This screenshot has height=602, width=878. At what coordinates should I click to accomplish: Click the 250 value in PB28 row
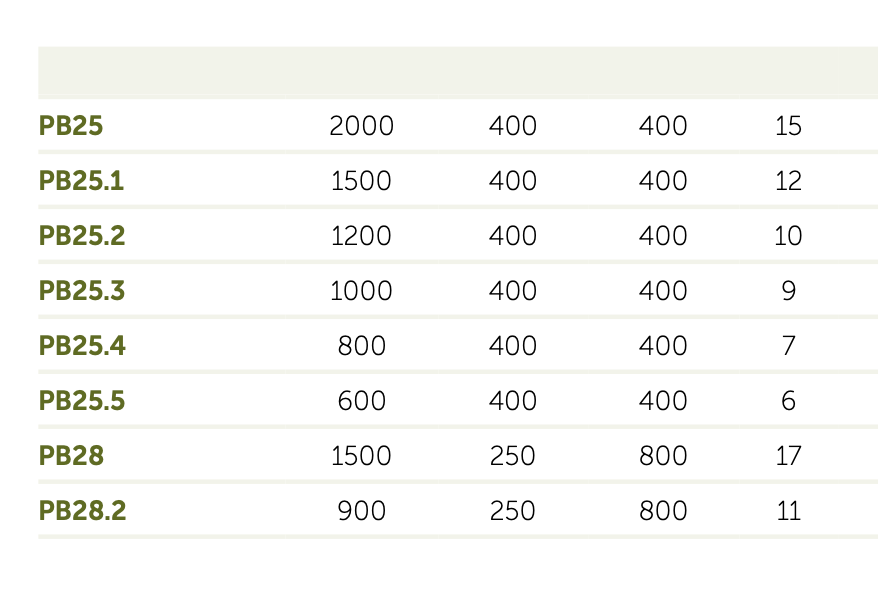(x=513, y=456)
